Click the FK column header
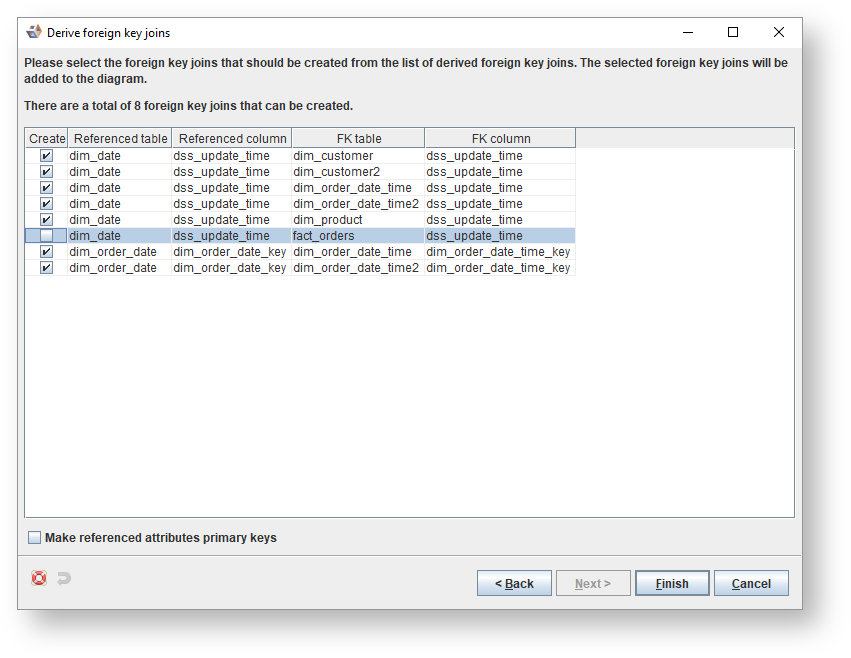The image size is (851, 658). coord(500,139)
